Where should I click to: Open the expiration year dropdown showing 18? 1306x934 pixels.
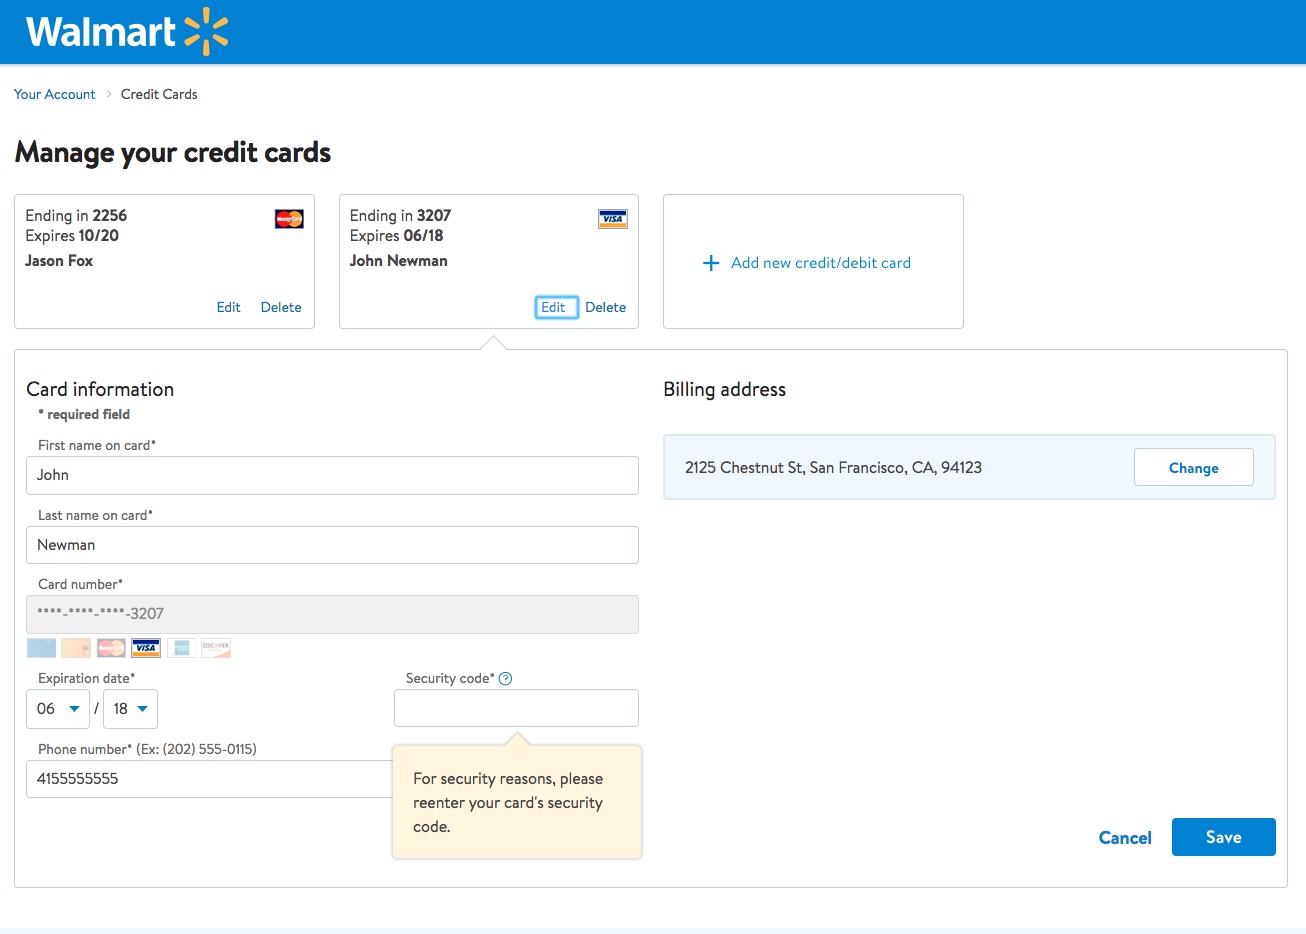click(130, 709)
